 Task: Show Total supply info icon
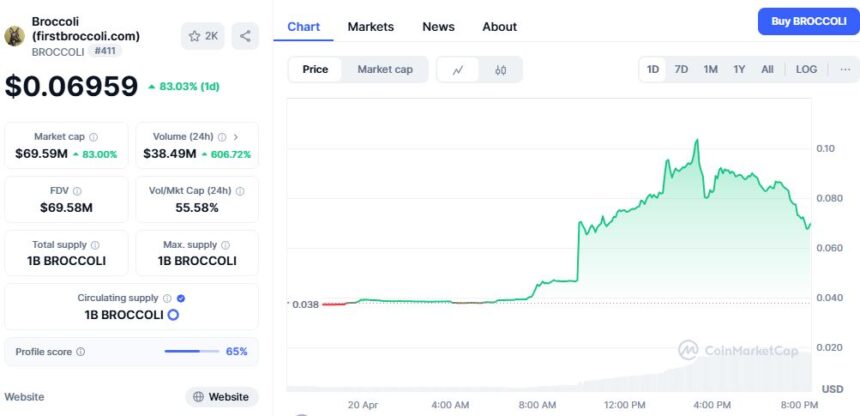tap(95, 245)
